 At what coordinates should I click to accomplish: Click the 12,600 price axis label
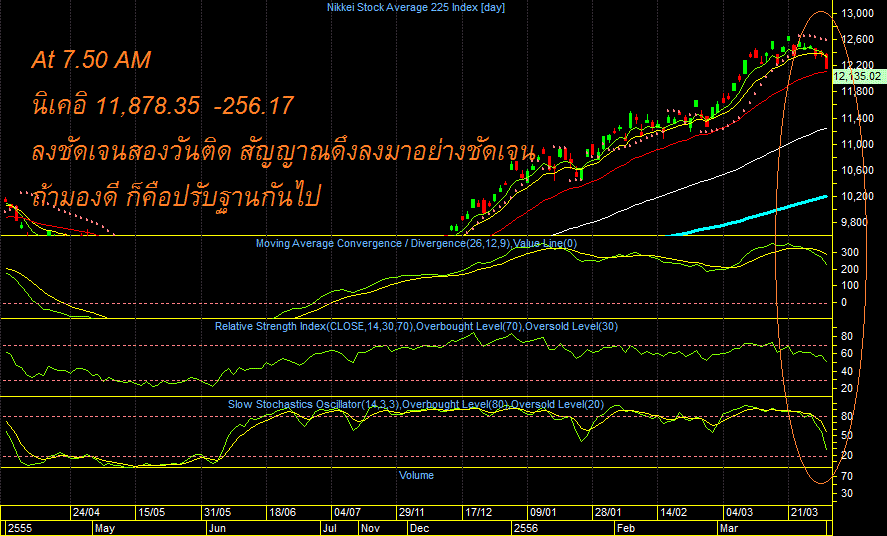tap(857, 39)
